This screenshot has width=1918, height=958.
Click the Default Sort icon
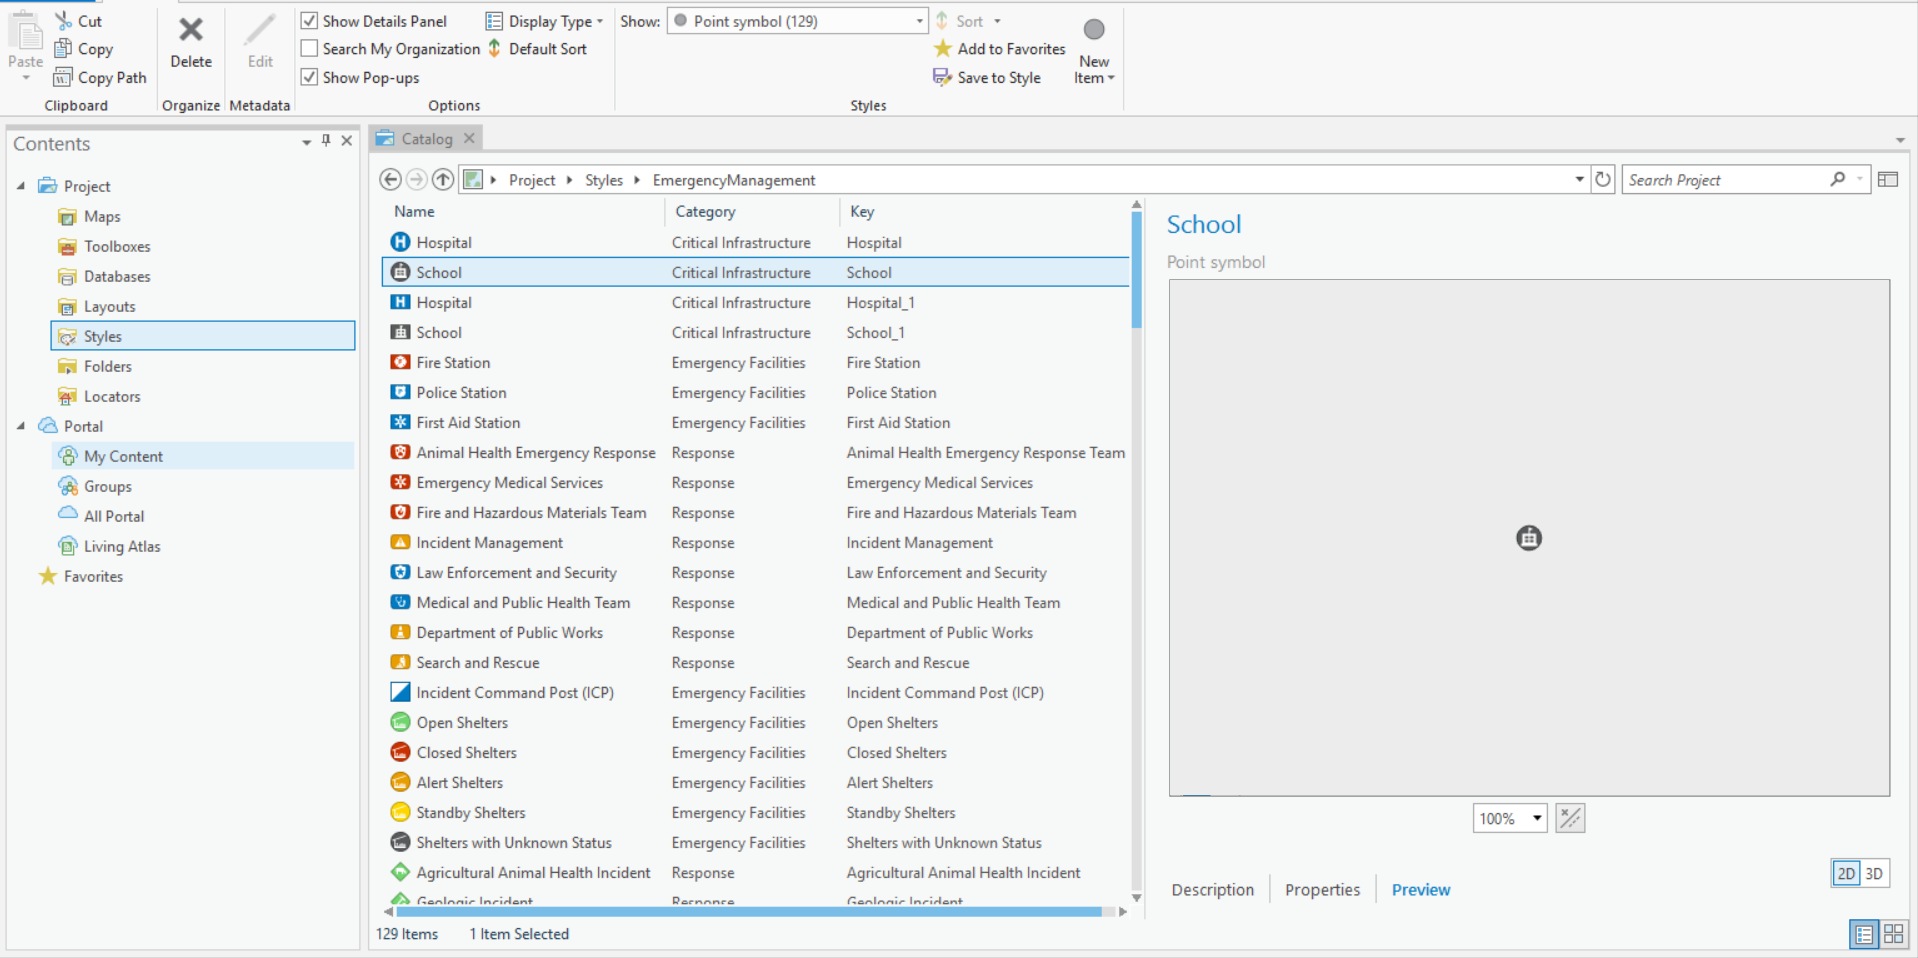tap(494, 49)
